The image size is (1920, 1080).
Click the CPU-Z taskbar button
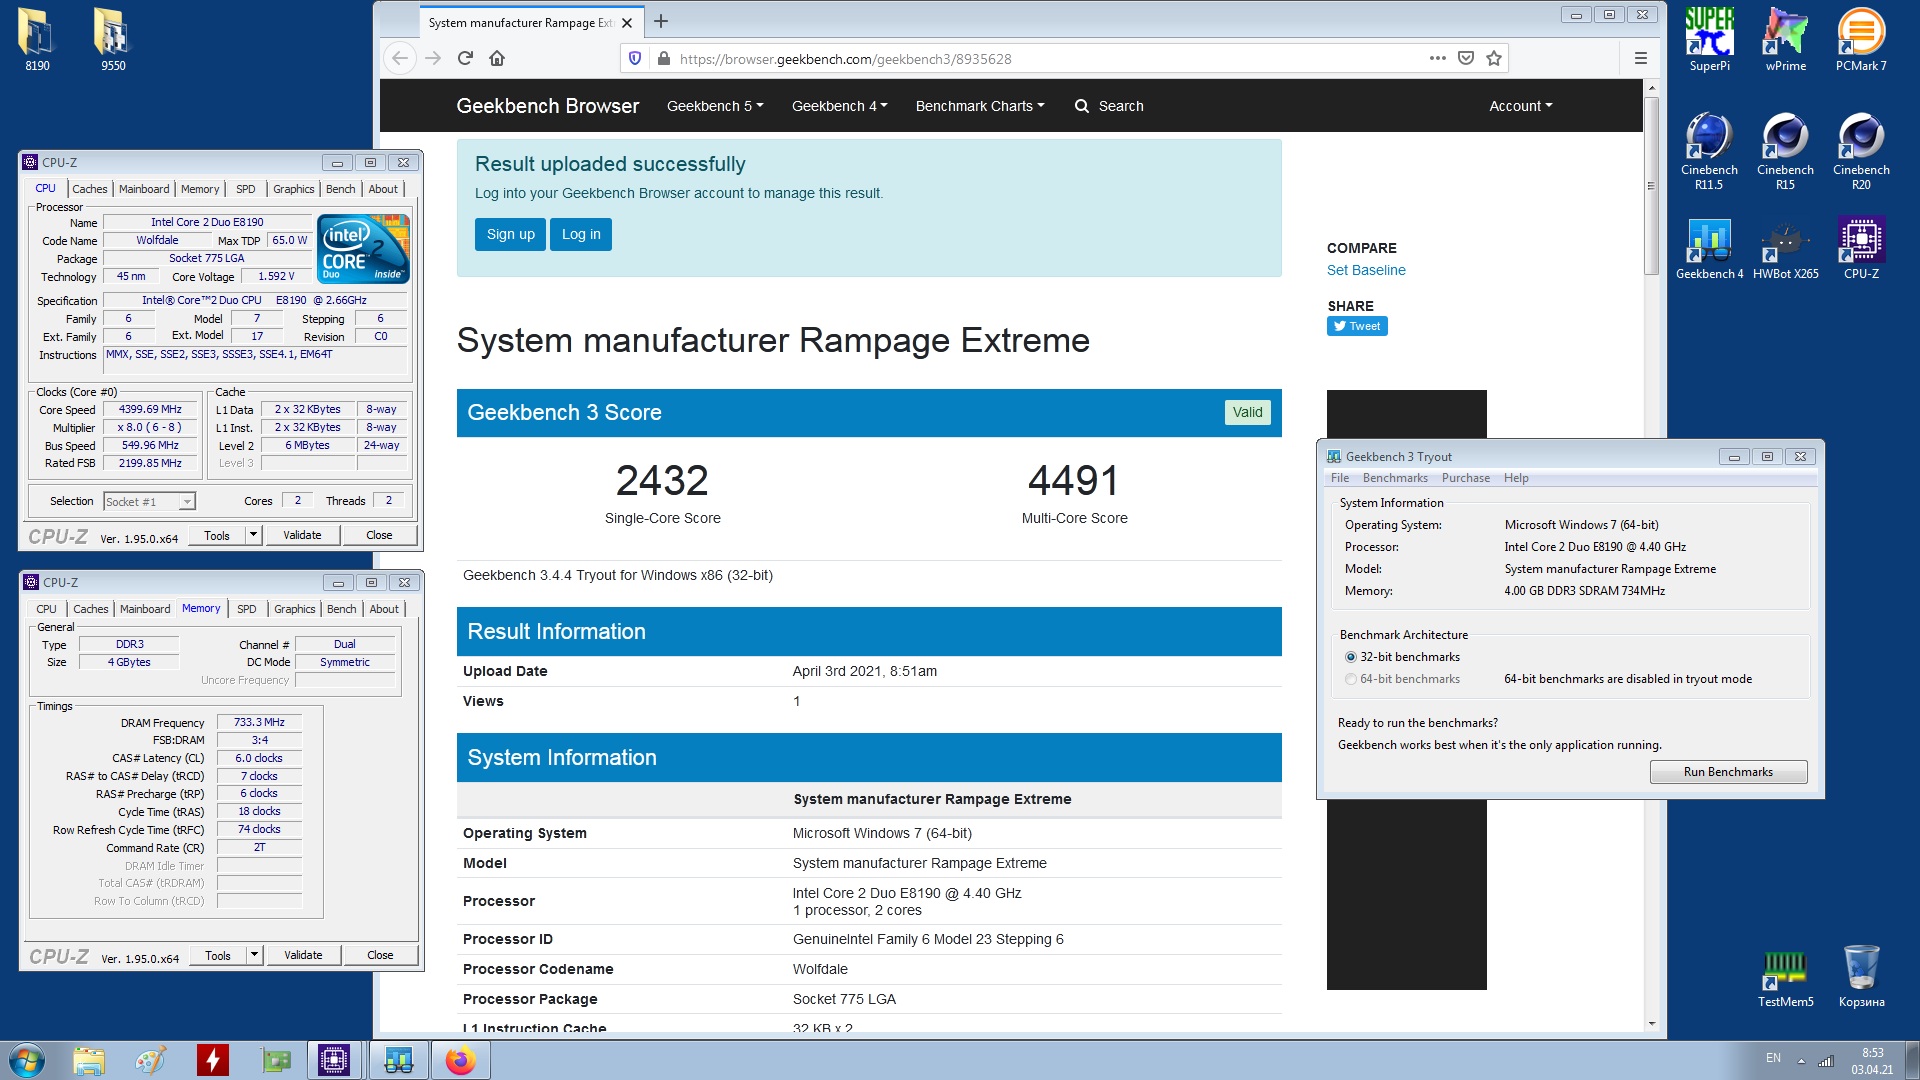click(334, 1060)
